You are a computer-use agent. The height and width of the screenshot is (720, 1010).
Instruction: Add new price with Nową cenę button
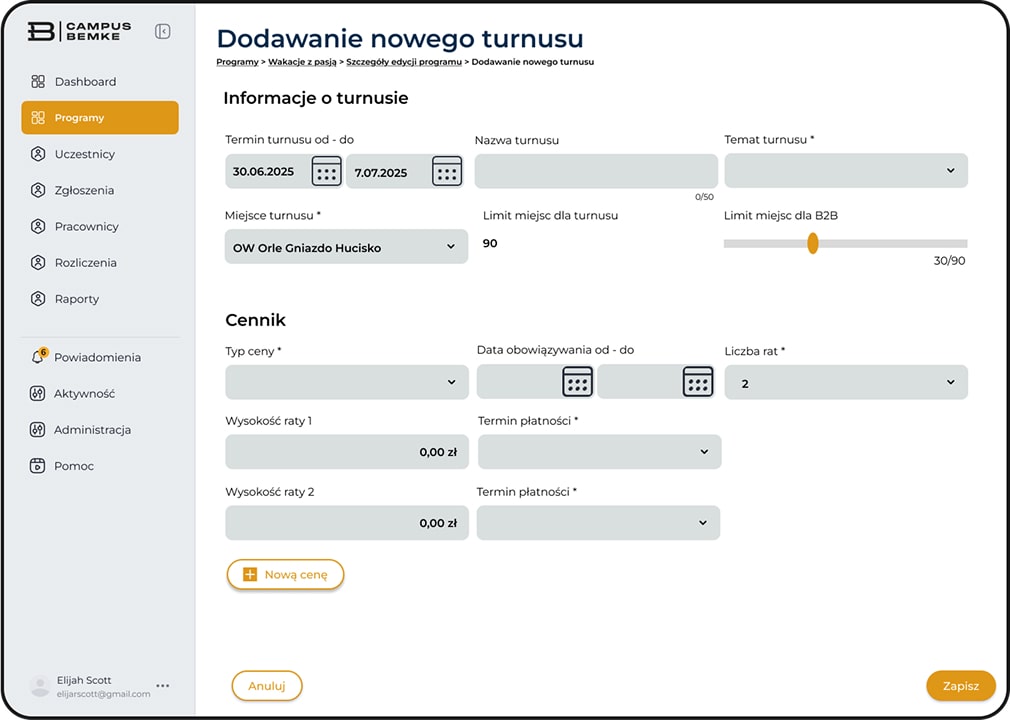(x=285, y=575)
